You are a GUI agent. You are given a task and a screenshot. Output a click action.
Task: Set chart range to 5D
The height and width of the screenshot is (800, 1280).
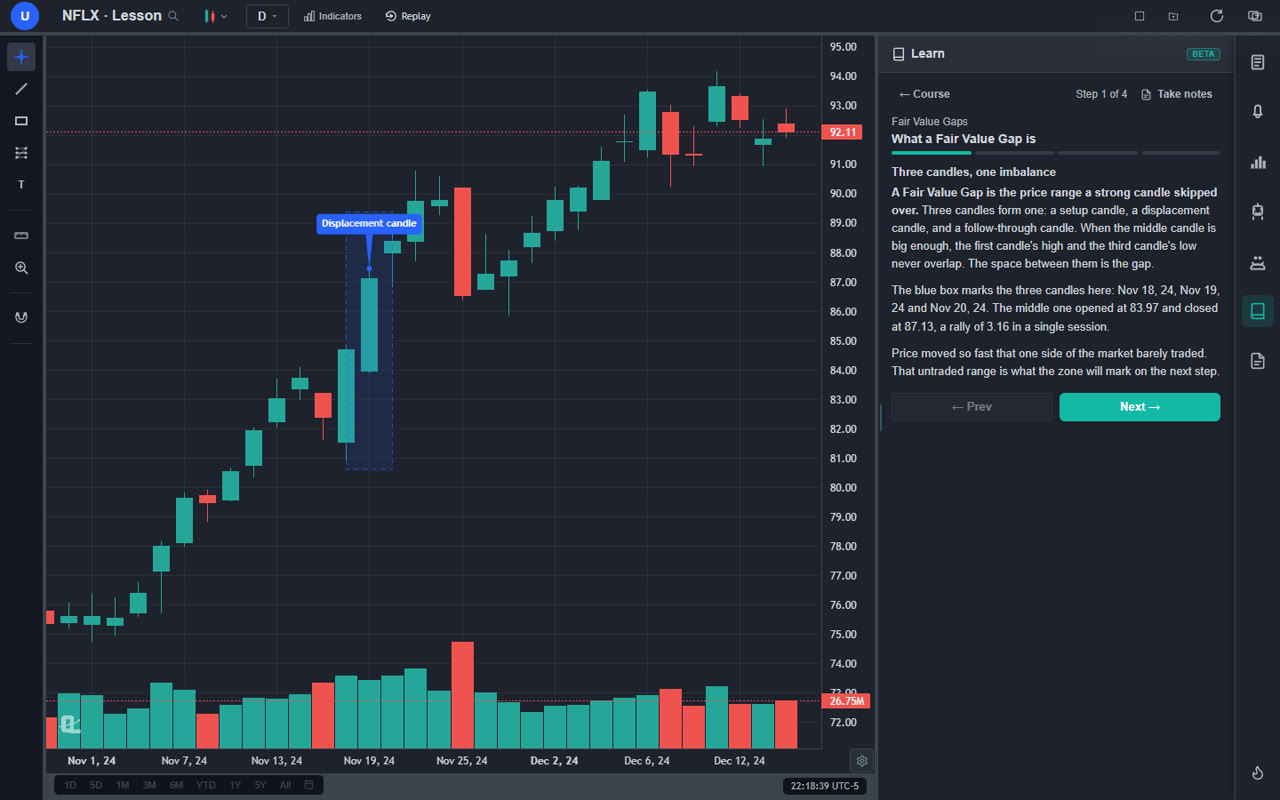[x=96, y=785]
